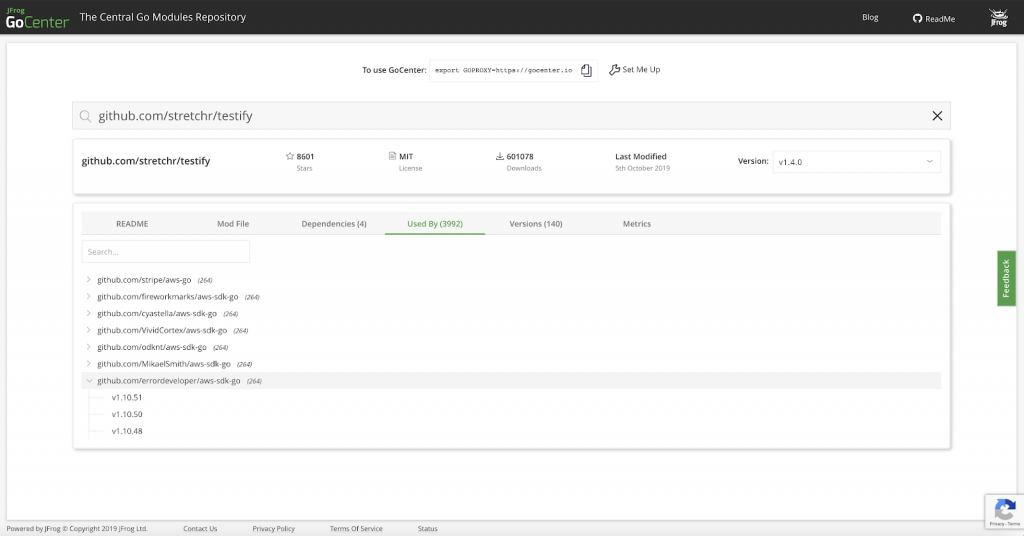1024x536 pixels.
Task: Switch to the README tab
Action: [132, 224]
